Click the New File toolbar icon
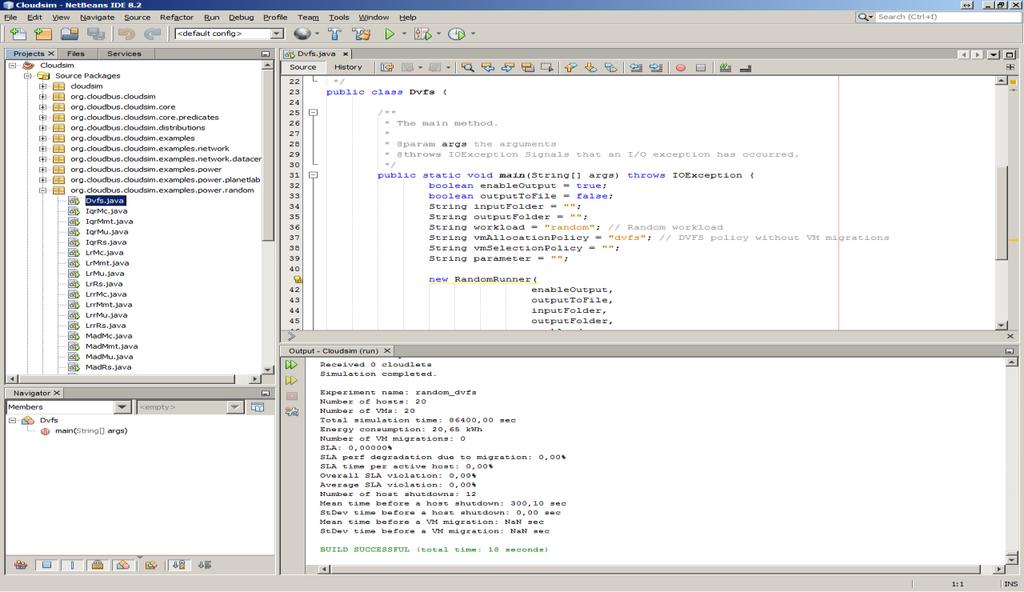The height and width of the screenshot is (592, 1024). click(18, 33)
